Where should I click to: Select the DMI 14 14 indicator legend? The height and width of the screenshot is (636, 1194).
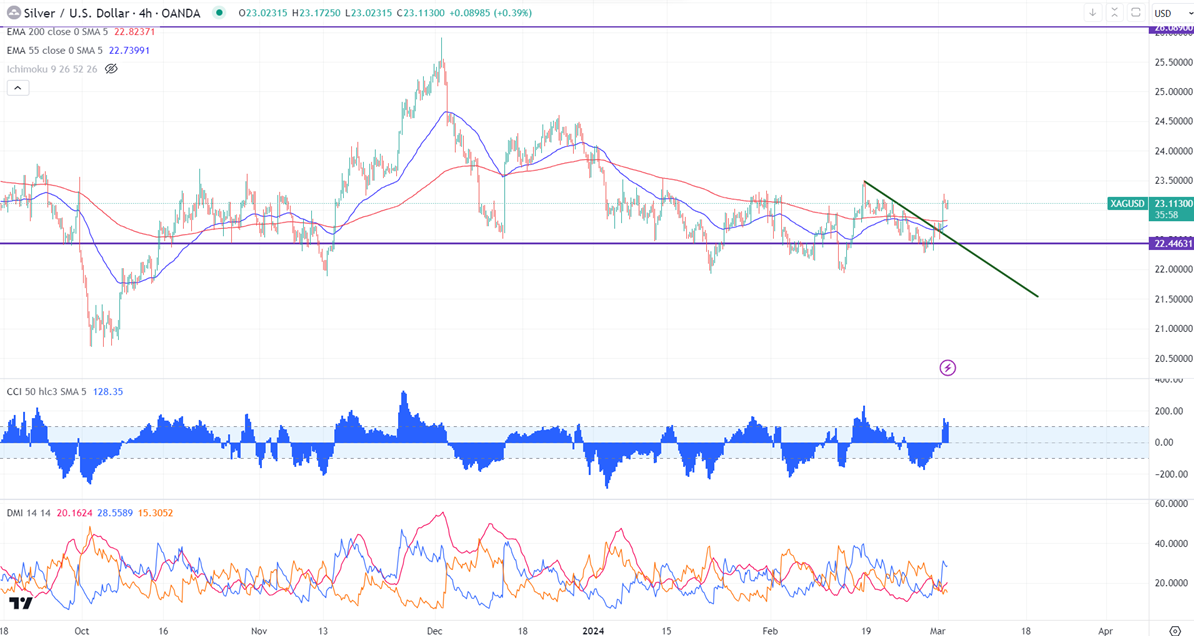pyautogui.click(x=30, y=513)
